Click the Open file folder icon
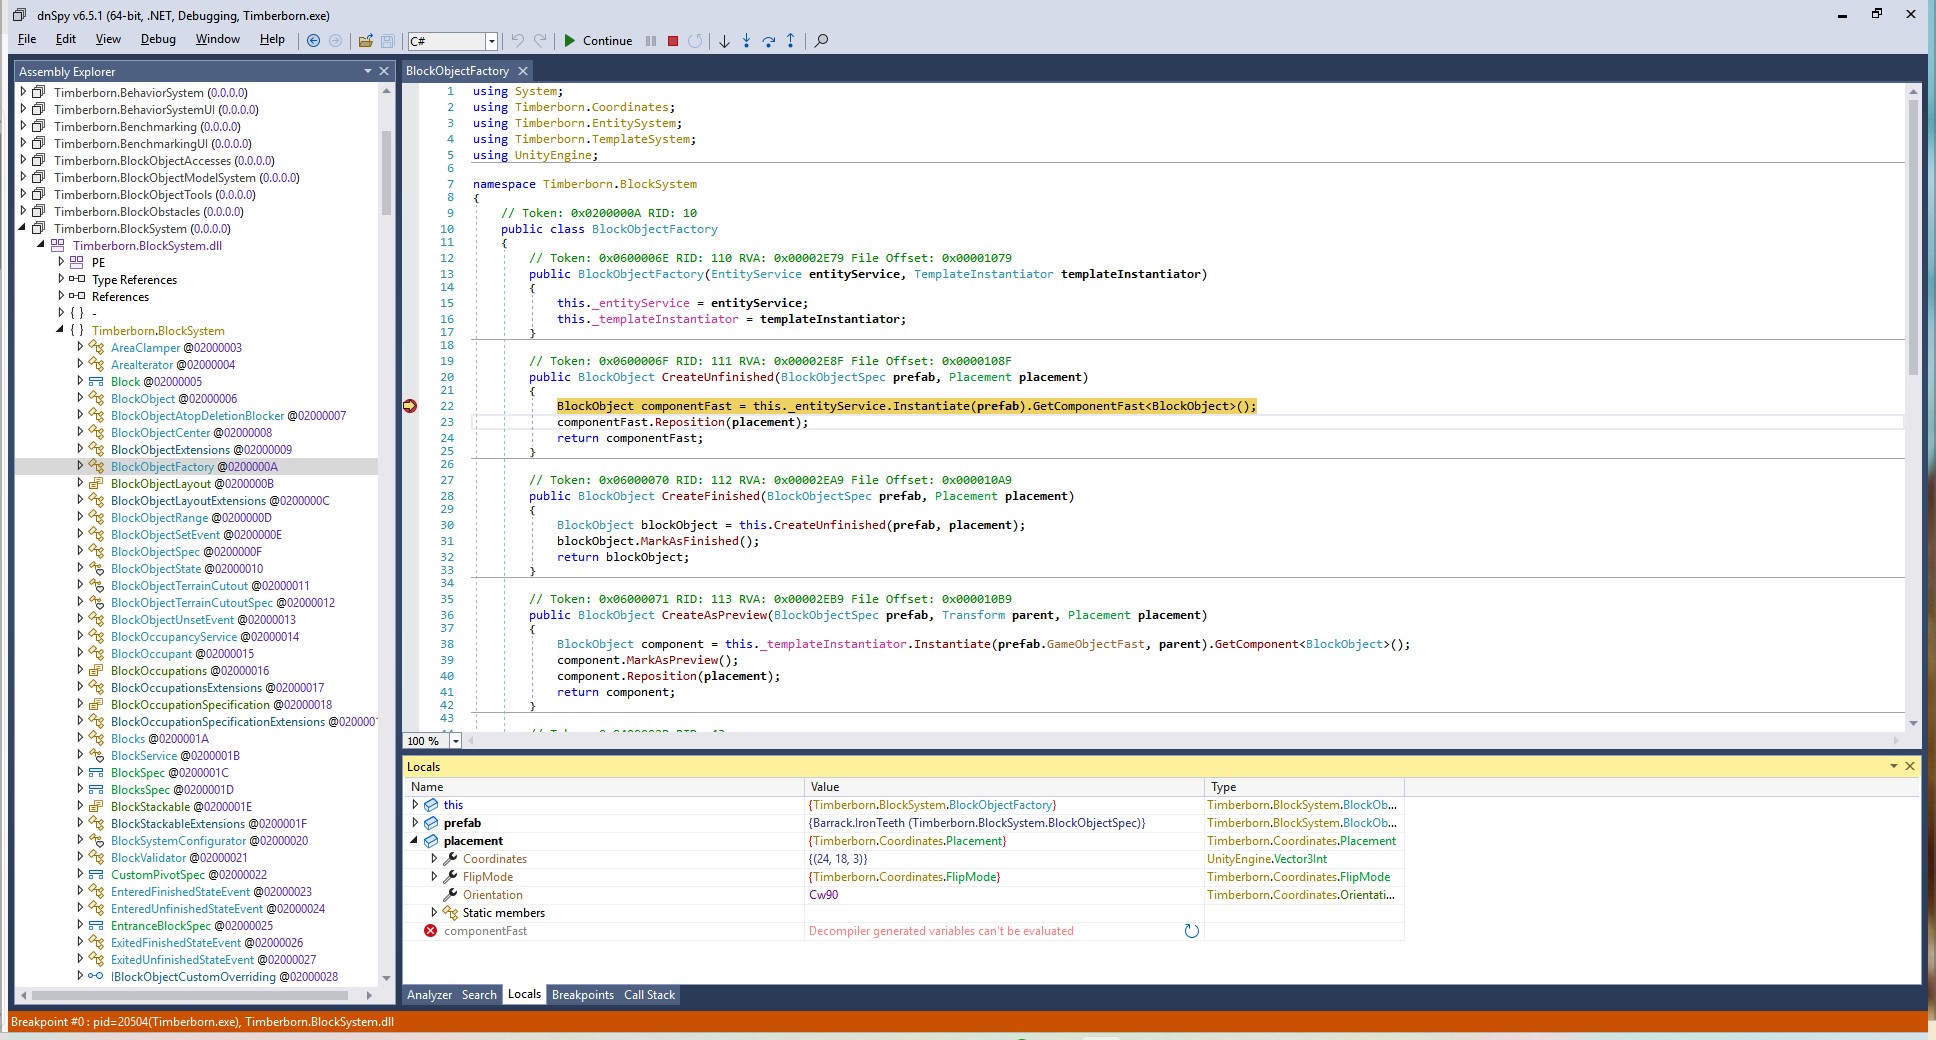Screen dimensions: 1936x1040 pos(365,41)
